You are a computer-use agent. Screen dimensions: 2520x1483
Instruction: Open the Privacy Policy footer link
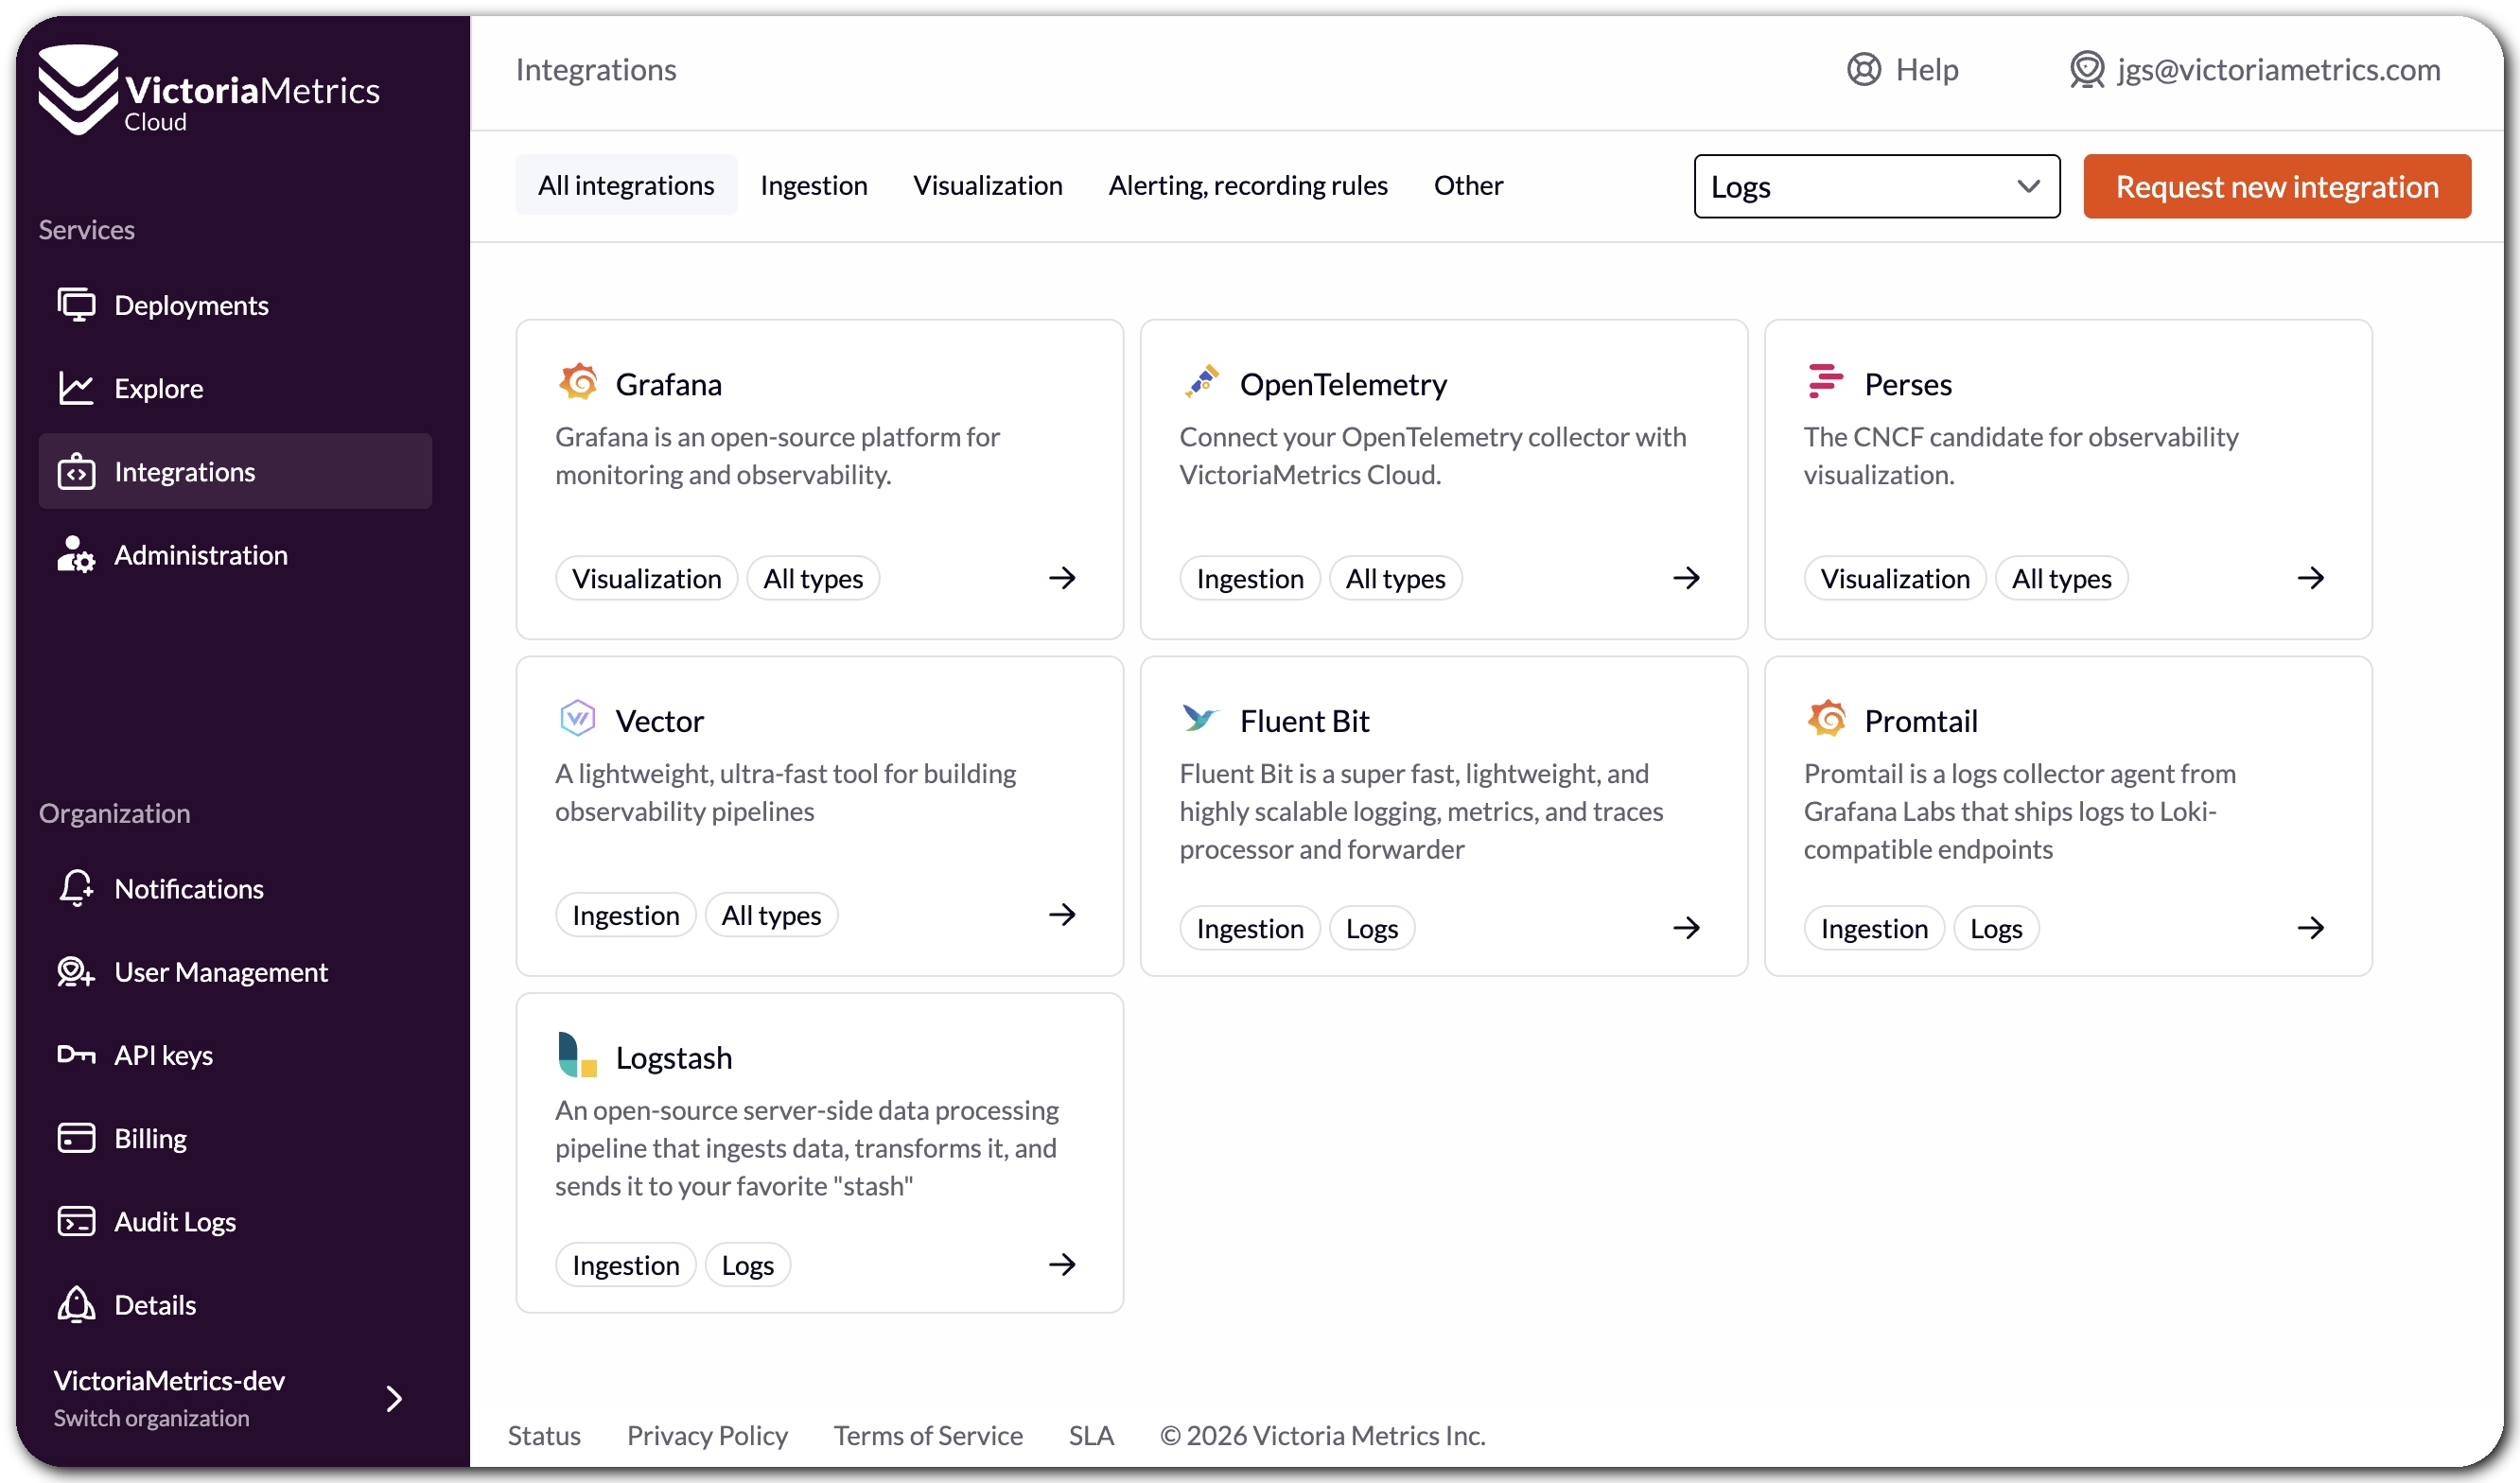point(707,1435)
